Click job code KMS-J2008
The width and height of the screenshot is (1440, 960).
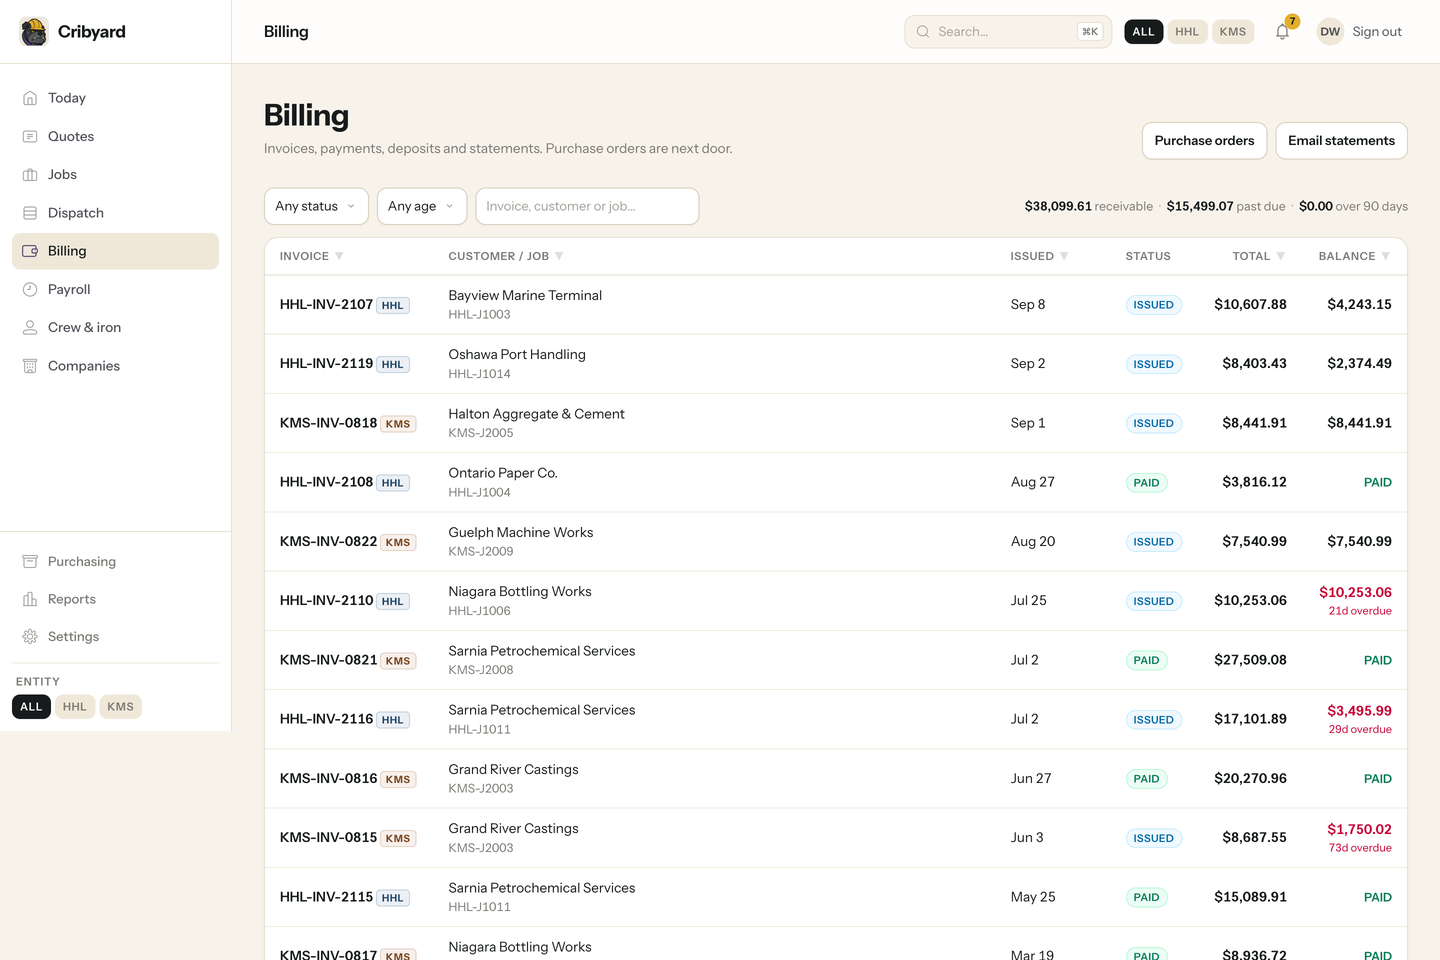pos(481,670)
